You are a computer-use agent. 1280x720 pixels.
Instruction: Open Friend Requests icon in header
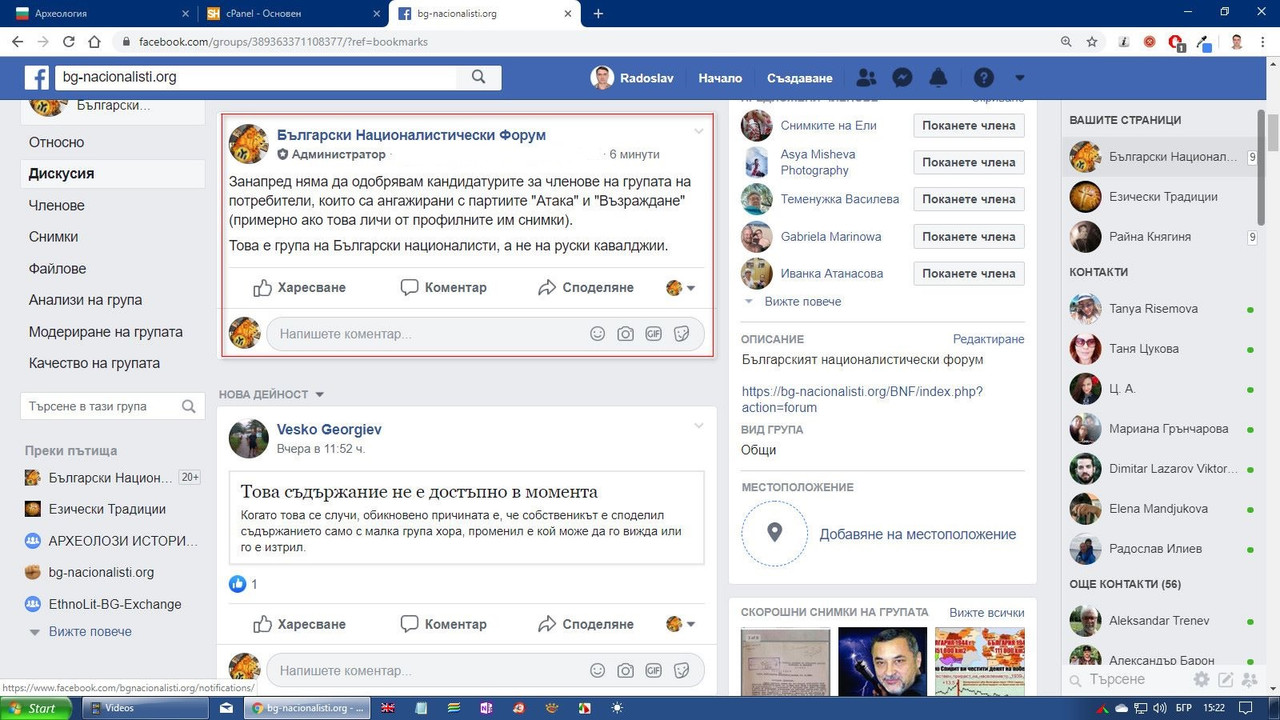click(x=866, y=78)
